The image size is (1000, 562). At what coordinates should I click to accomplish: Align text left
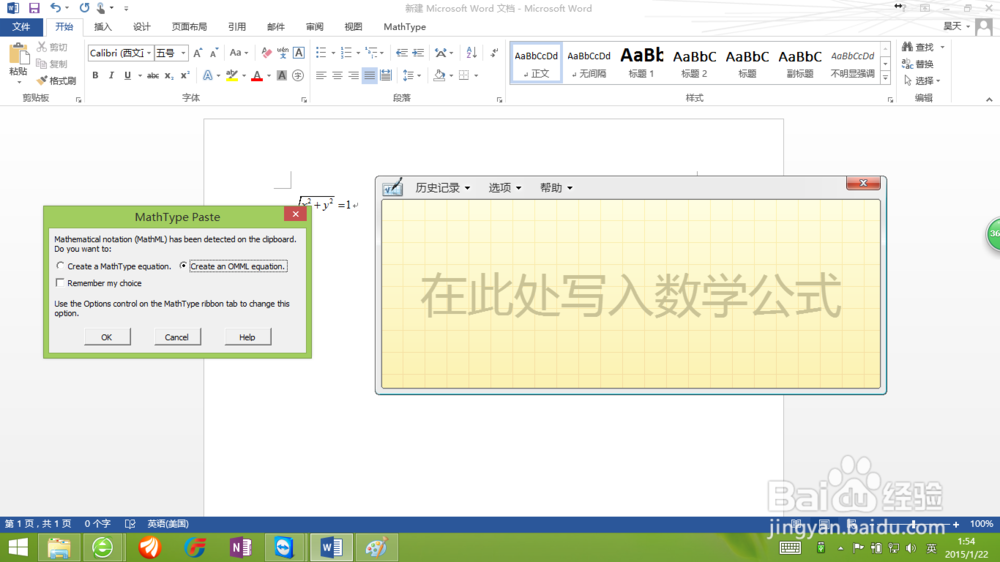click(321, 75)
